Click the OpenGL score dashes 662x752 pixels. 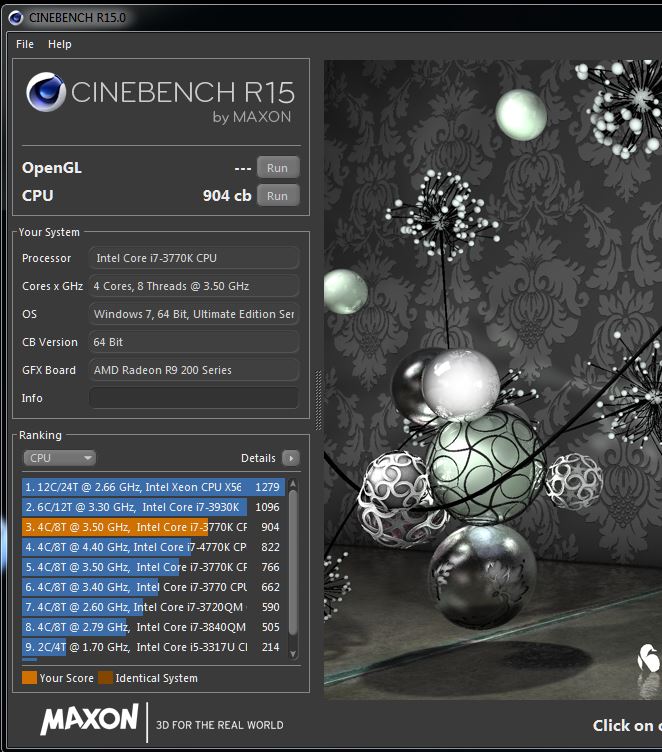(243, 168)
